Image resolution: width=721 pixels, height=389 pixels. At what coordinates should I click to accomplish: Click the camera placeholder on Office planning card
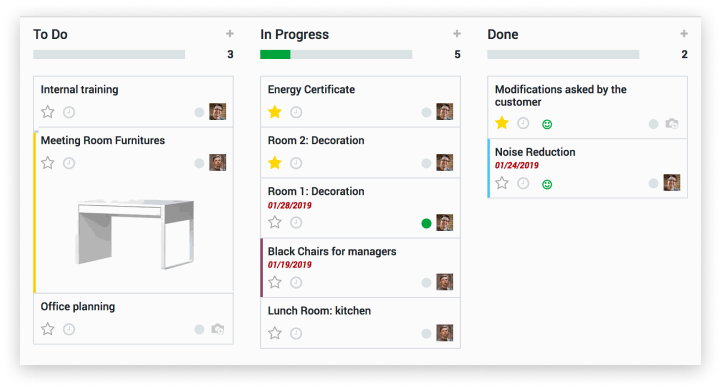217,329
